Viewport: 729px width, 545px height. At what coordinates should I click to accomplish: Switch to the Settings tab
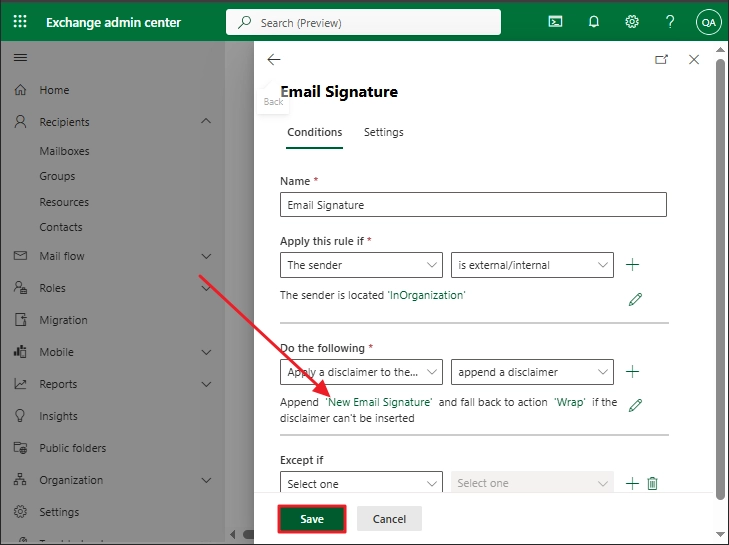point(384,133)
